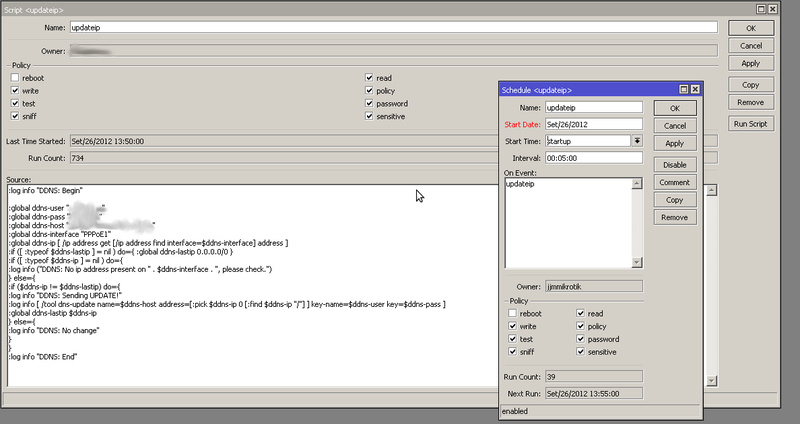Toggle test policy in Schedule dialog
The height and width of the screenshot is (424, 800).
point(512,339)
